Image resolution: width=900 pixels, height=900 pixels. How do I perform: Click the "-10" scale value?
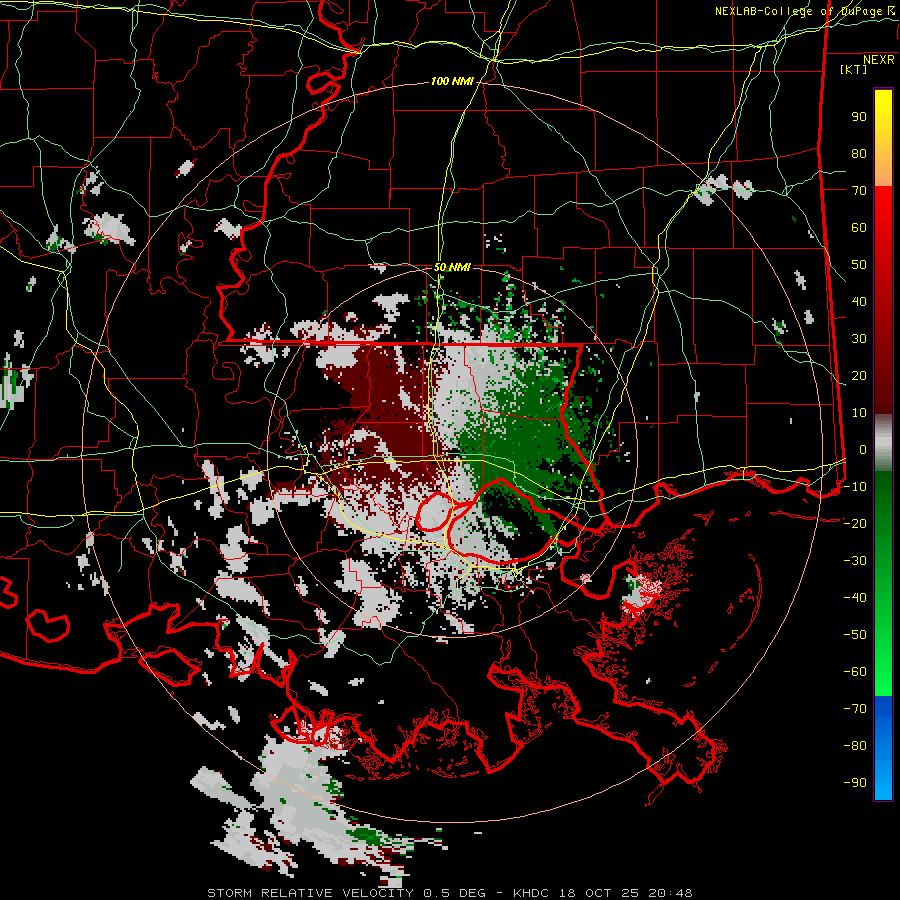(855, 487)
